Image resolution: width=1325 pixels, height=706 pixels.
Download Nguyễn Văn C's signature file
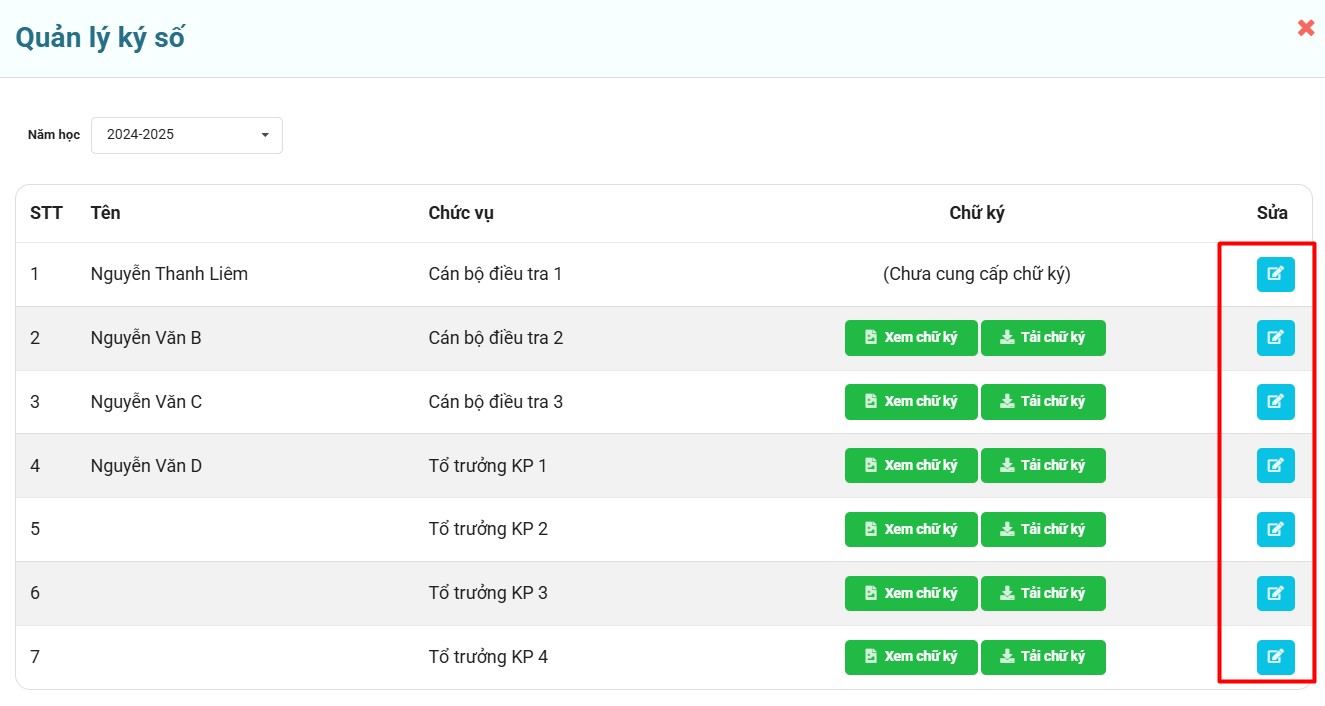coord(1043,402)
